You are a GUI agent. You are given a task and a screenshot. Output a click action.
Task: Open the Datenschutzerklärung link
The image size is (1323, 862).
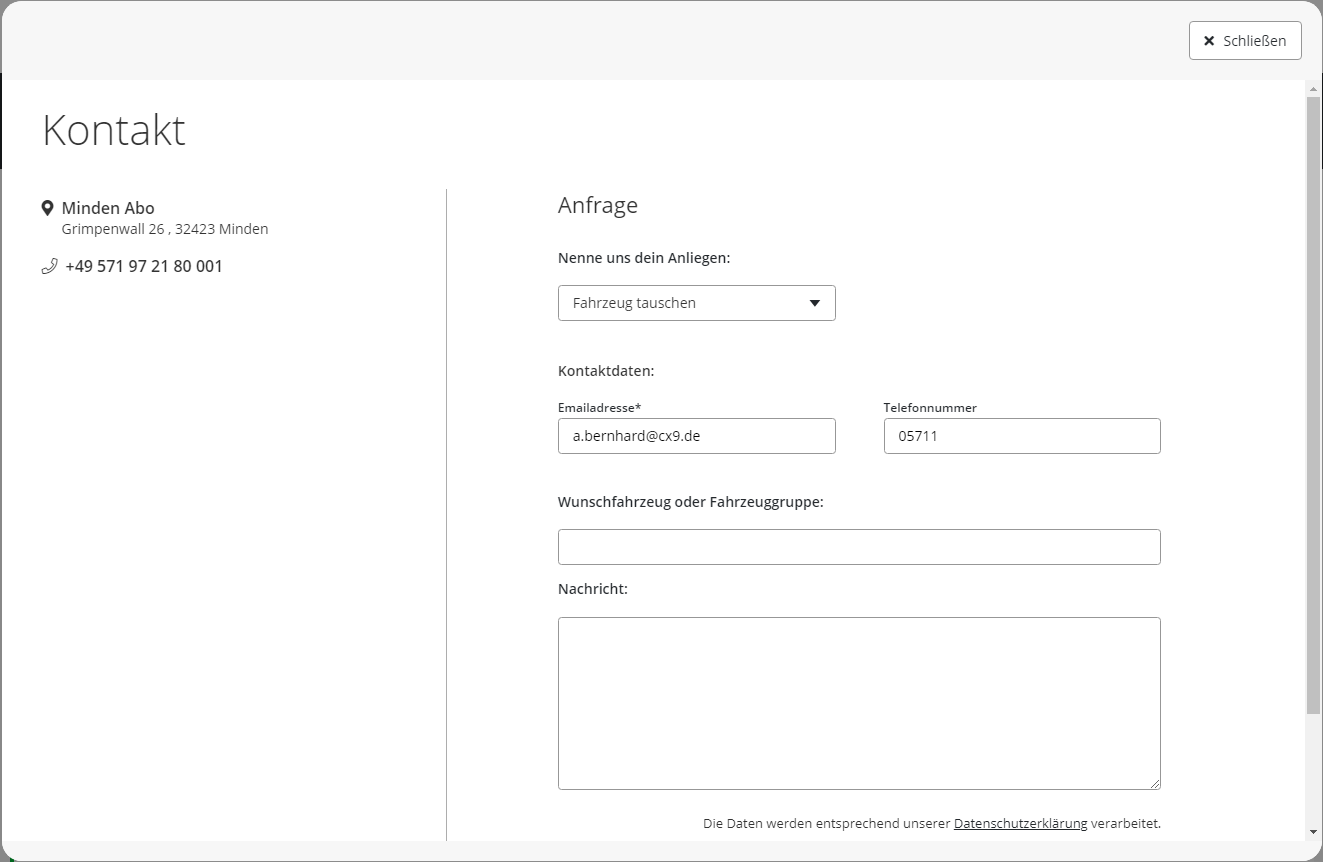(x=1020, y=824)
